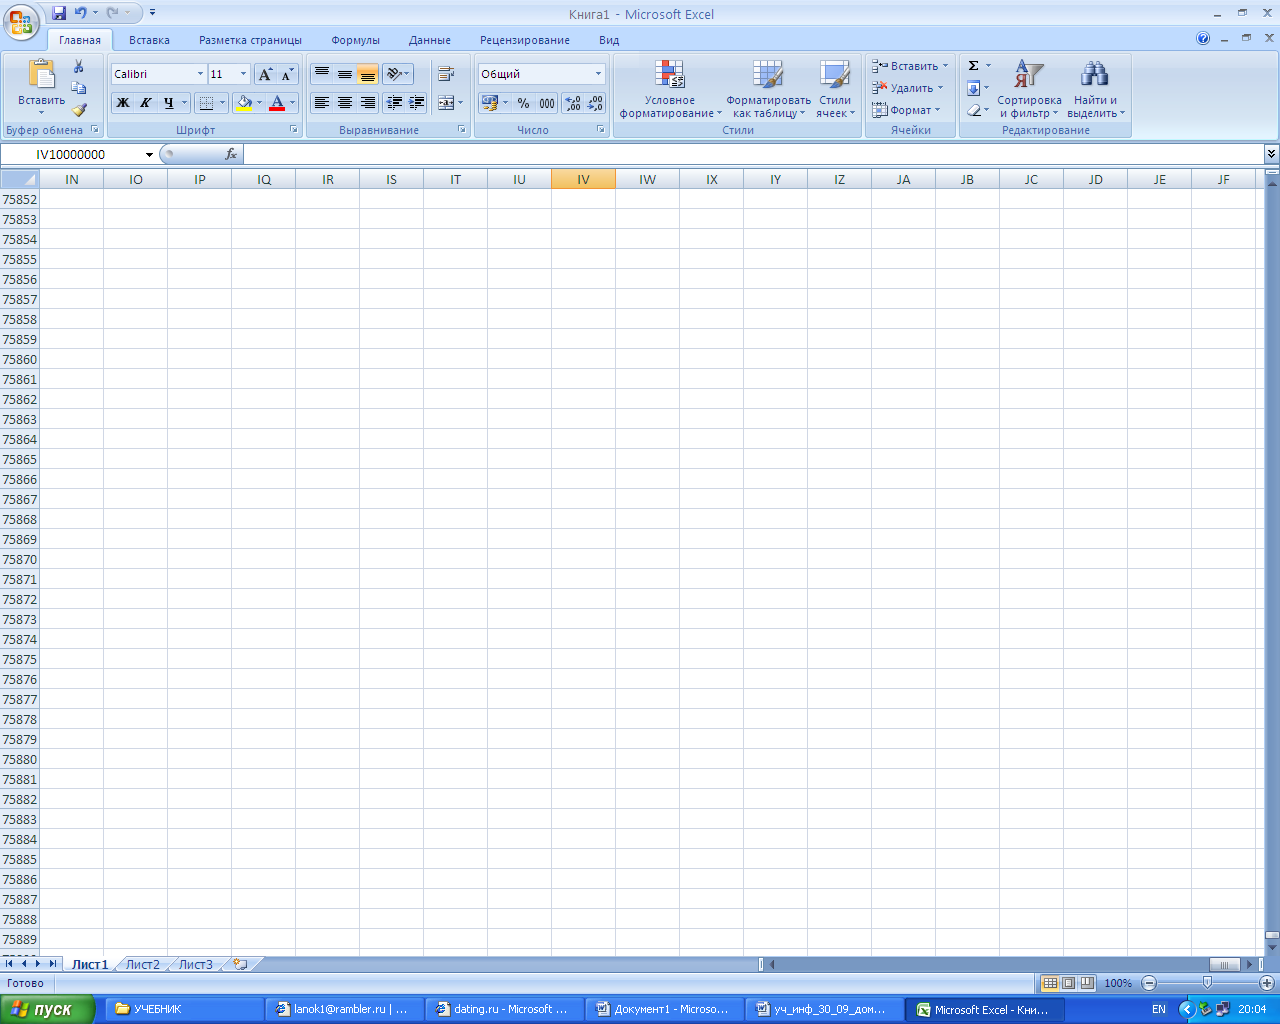The height and width of the screenshot is (1024, 1280).
Task: Open the Общий number format dropdown
Action: click(598, 74)
